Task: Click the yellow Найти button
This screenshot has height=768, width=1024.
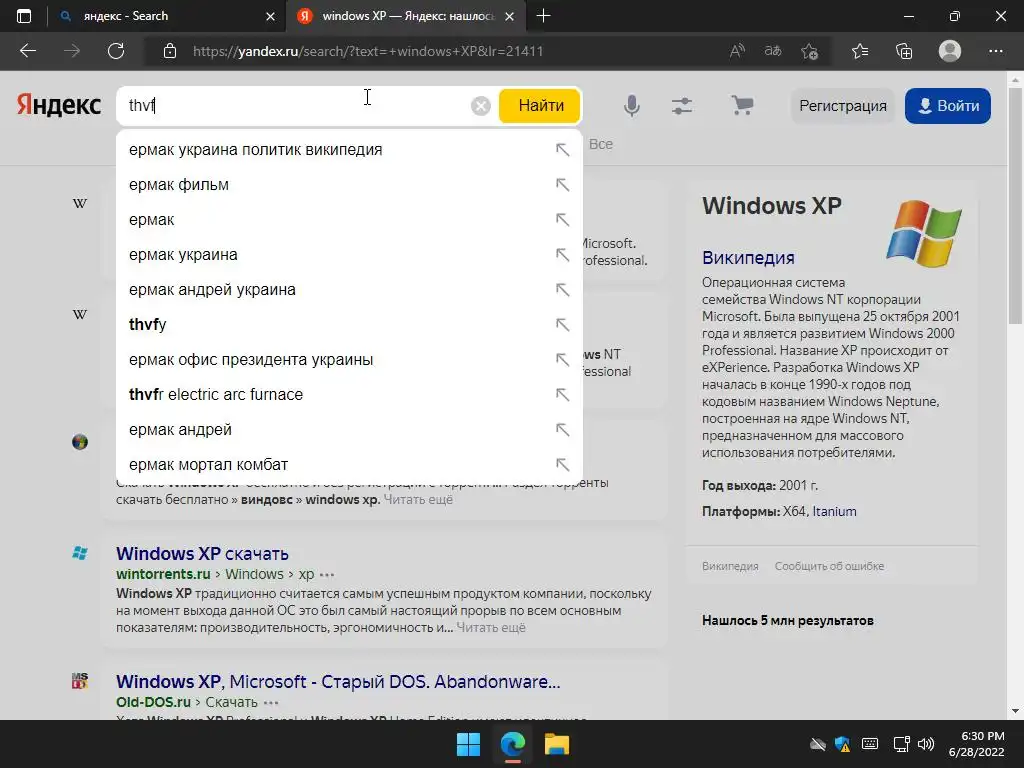Action: click(540, 106)
